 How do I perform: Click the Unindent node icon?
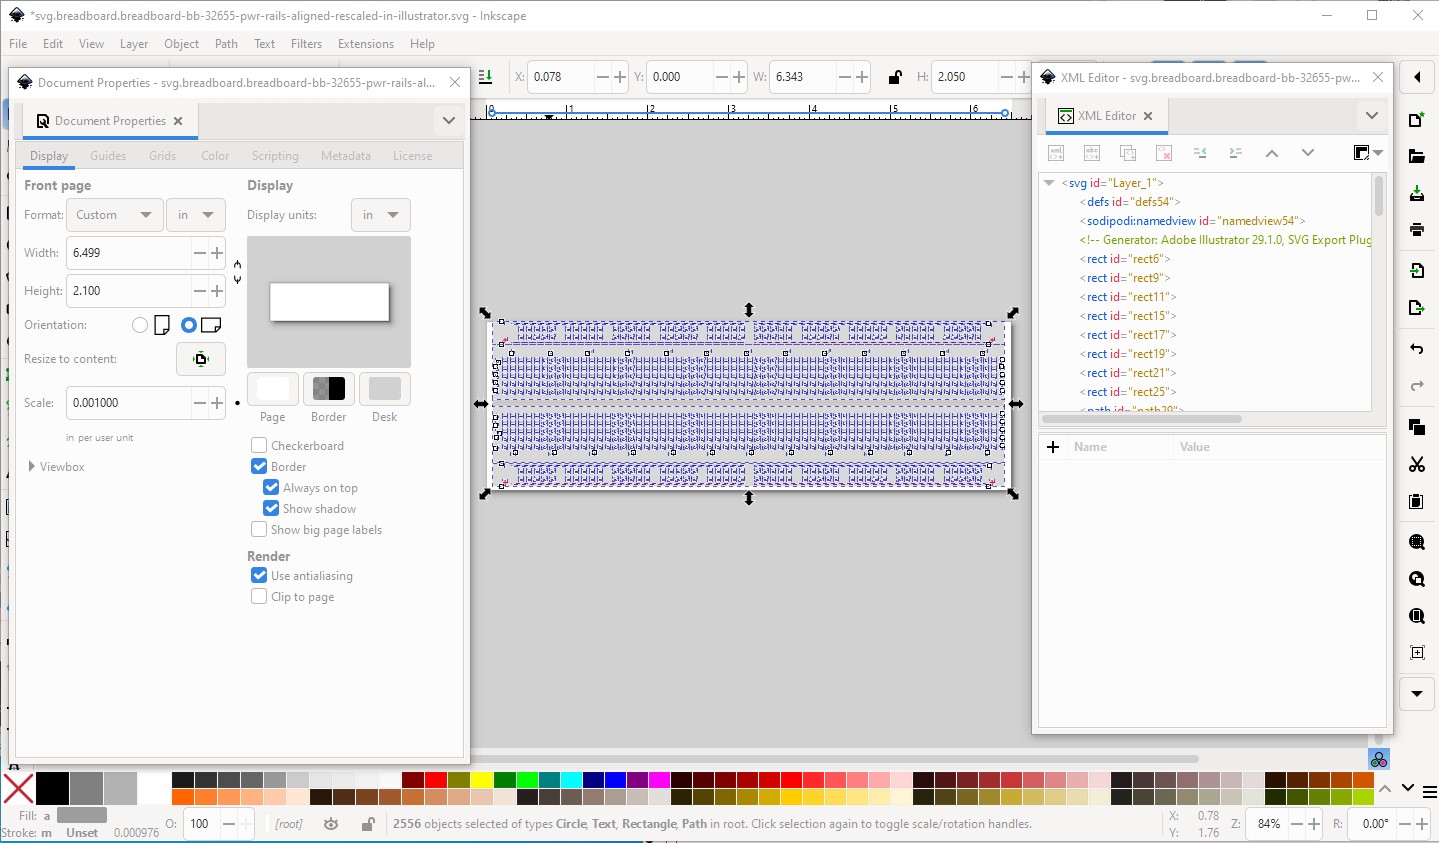(x=1200, y=153)
